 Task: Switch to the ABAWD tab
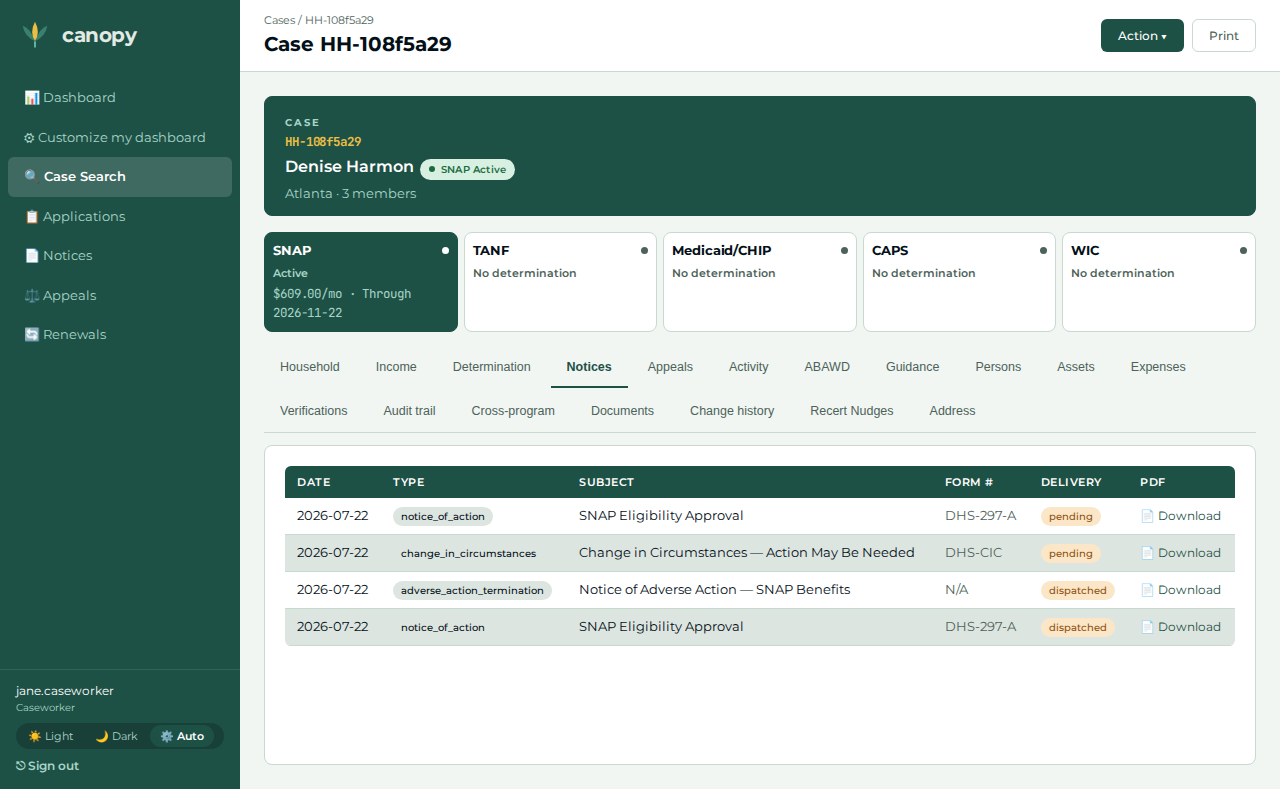click(827, 367)
